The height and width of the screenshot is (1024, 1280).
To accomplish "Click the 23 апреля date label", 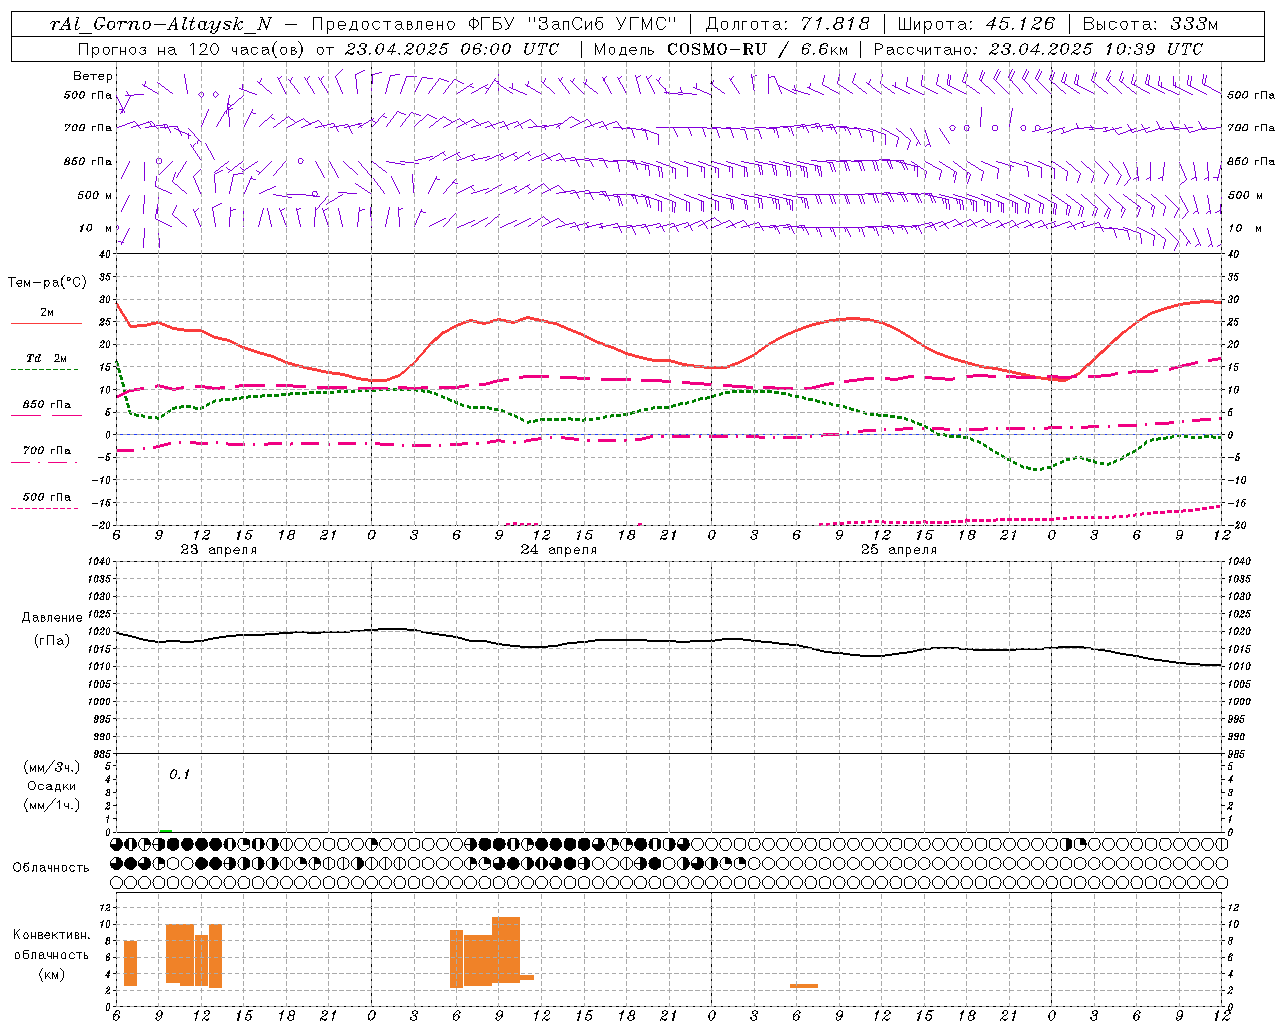I will click(218, 550).
